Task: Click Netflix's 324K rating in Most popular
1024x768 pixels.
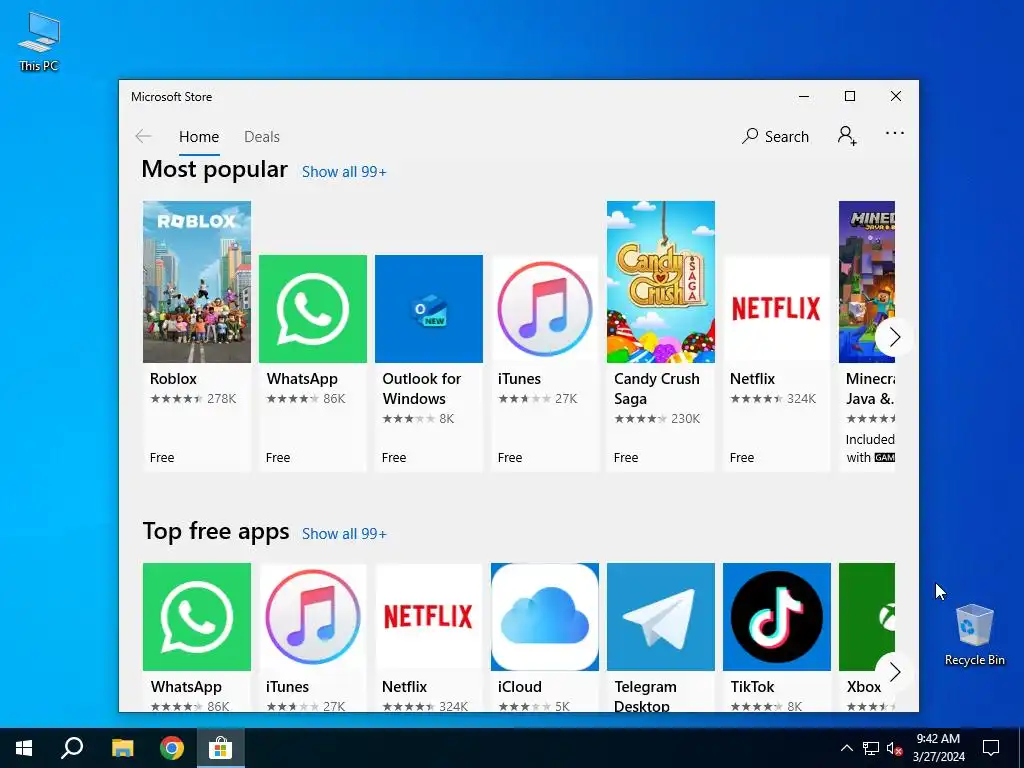Action: 801,398
